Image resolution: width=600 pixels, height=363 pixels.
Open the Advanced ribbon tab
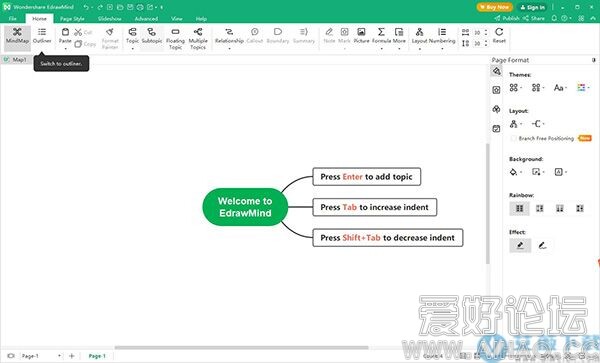(146, 18)
